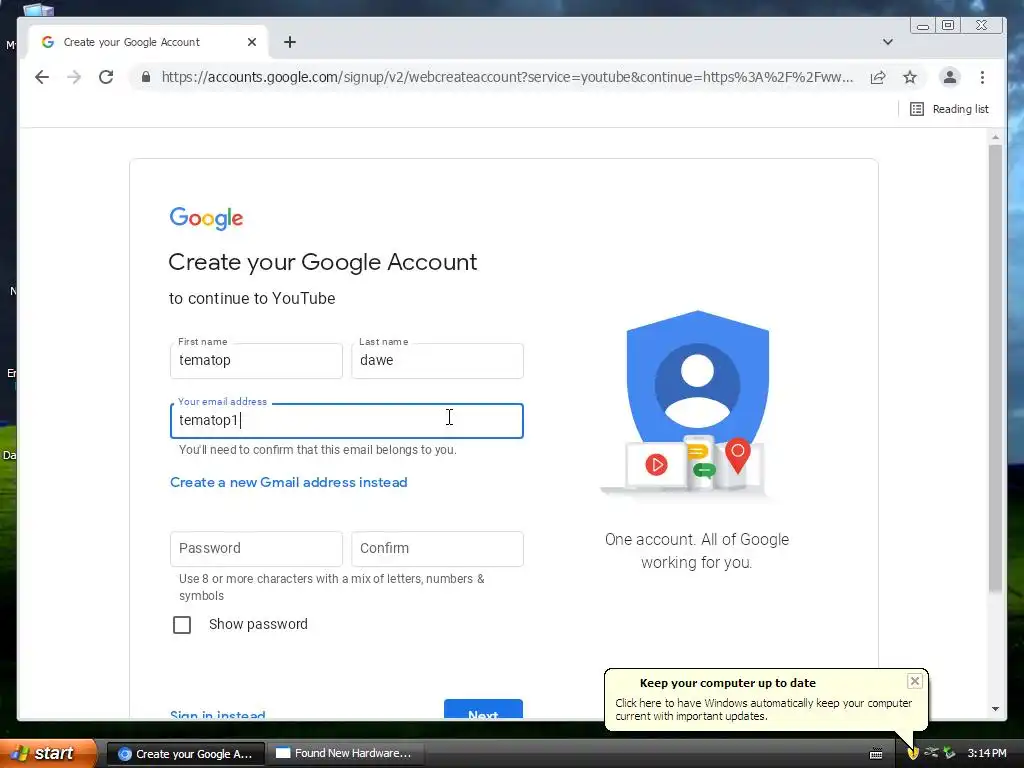The width and height of the screenshot is (1024, 768).
Task: Open the Chrome three-dot menu
Action: point(982,77)
